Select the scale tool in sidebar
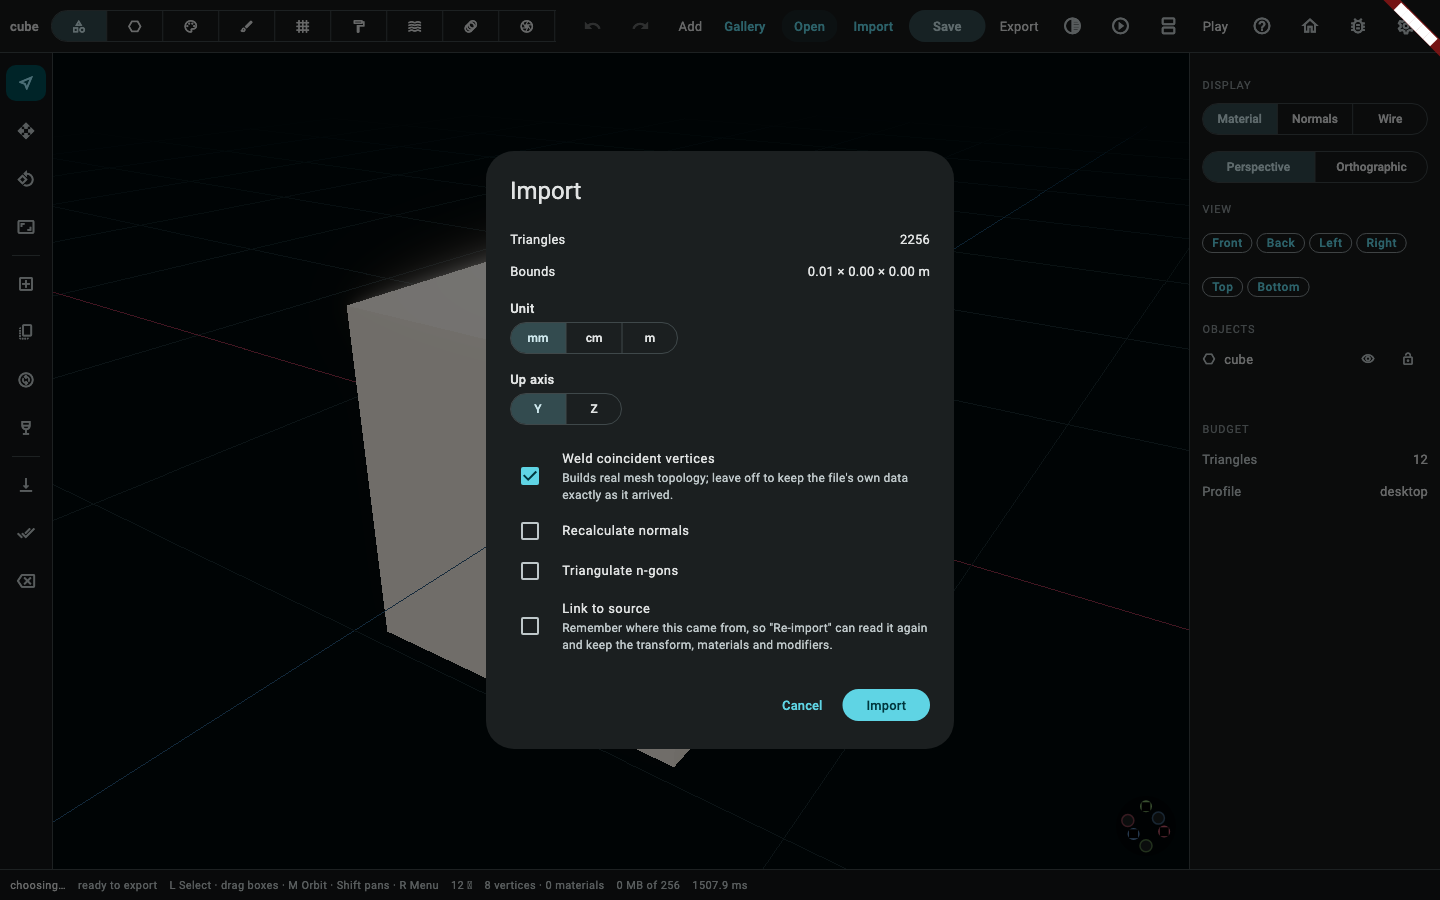This screenshot has width=1440, height=900. coord(26,227)
